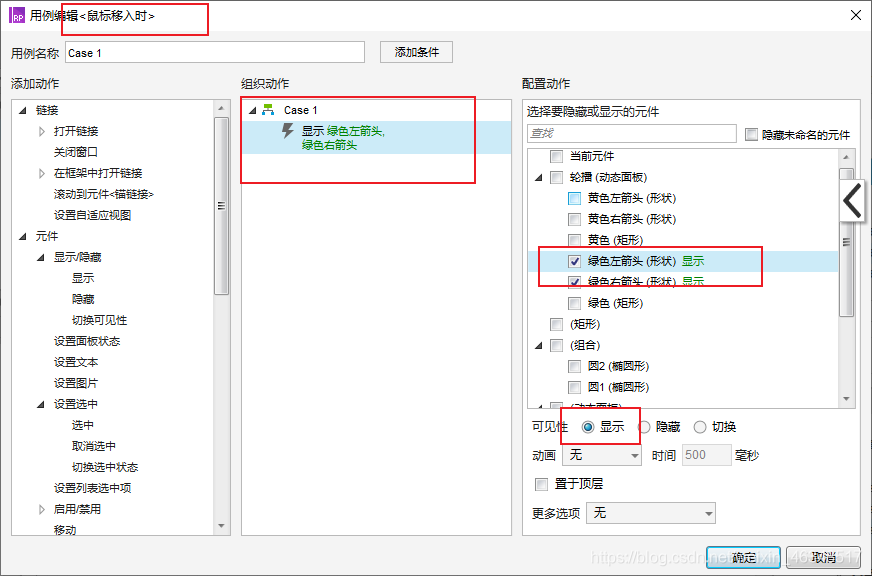Click the 查找 search field

pos(632,133)
